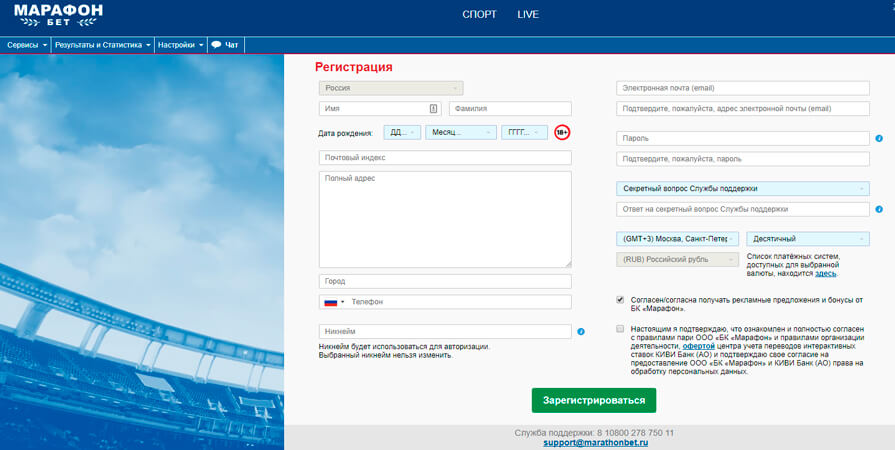Open the Россия country dropdown
Image resolution: width=895 pixels, height=450 pixels.
(391, 88)
